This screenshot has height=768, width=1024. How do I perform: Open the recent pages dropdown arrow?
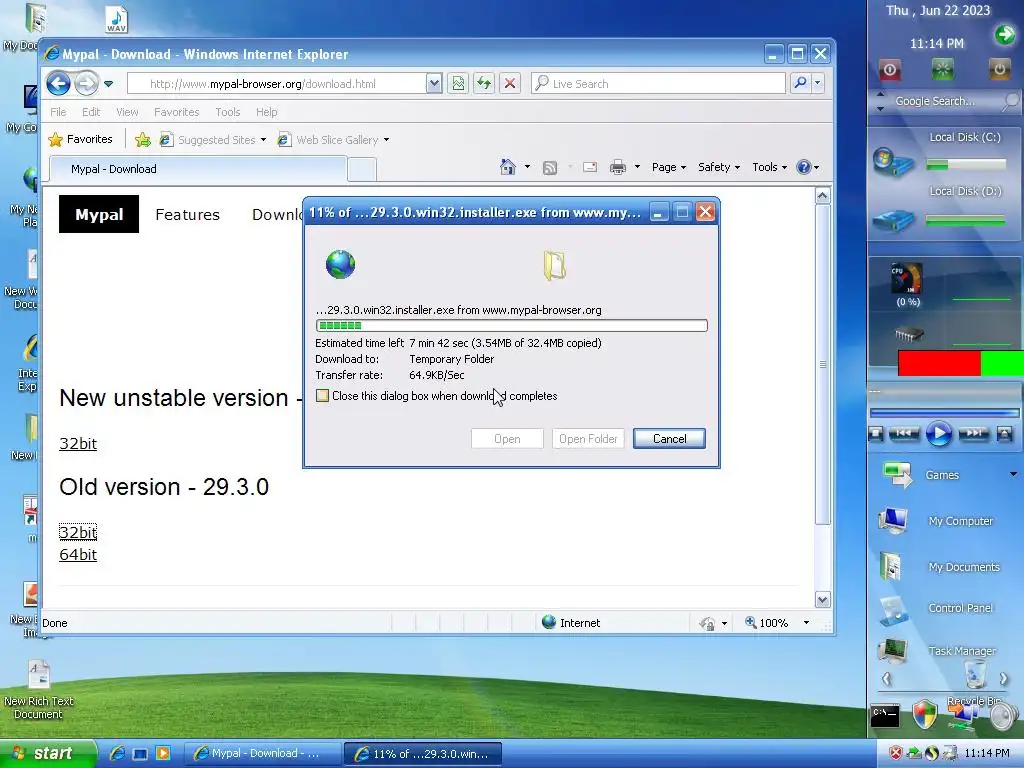[x=108, y=84]
